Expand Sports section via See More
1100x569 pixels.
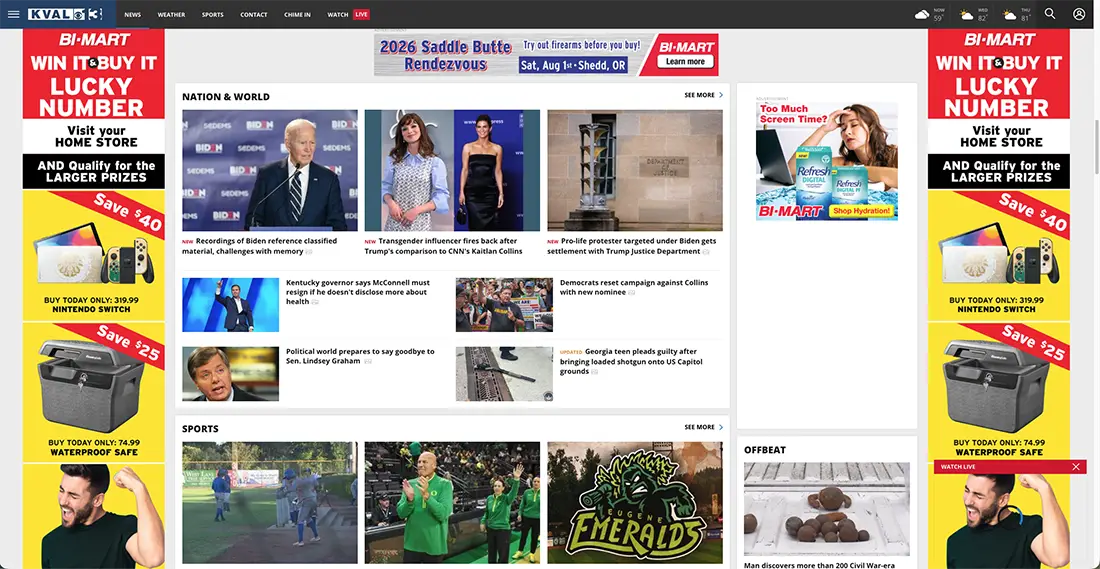pyautogui.click(x=704, y=427)
